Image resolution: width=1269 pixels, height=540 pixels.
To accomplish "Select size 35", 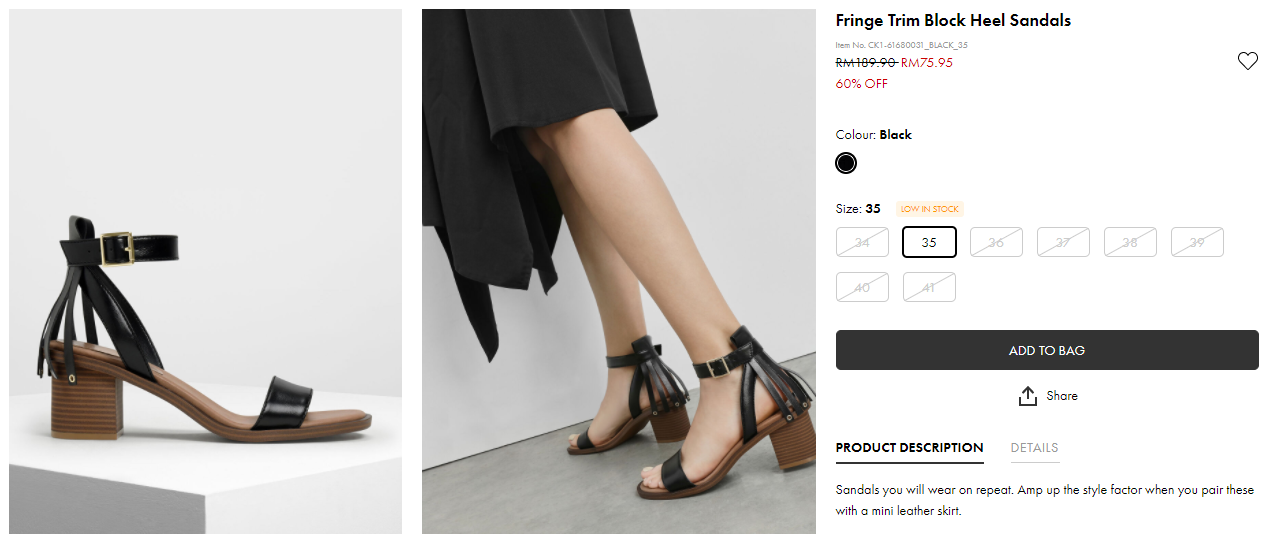I will tap(929, 242).
